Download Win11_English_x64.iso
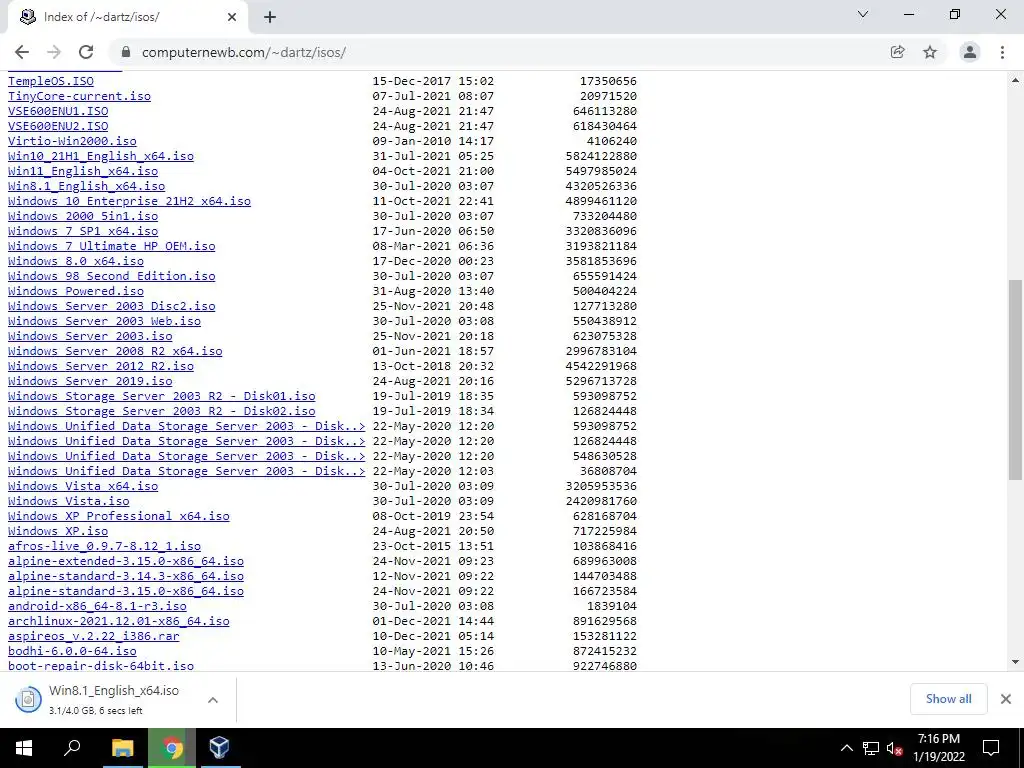Image resolution: width=1024 pixels, height=768 pixels. point(83,171)
